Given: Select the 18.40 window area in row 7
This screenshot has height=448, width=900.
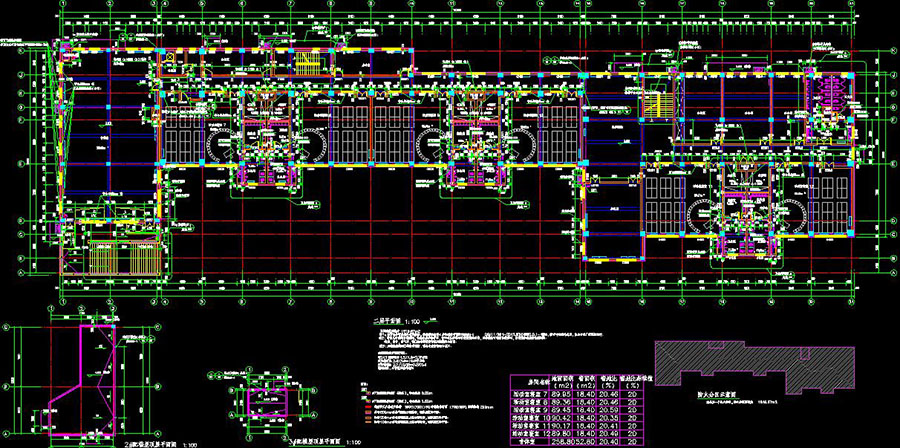Looking at the screenshot, I should tap(585, 395).
